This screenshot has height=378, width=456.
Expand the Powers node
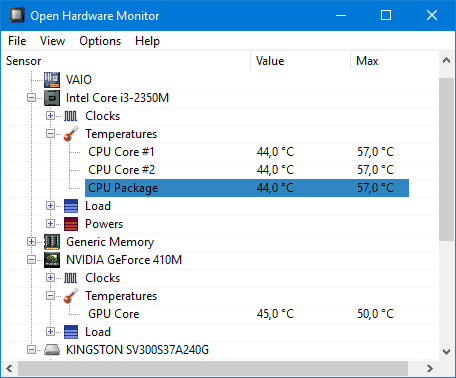(x=50, y=224)
